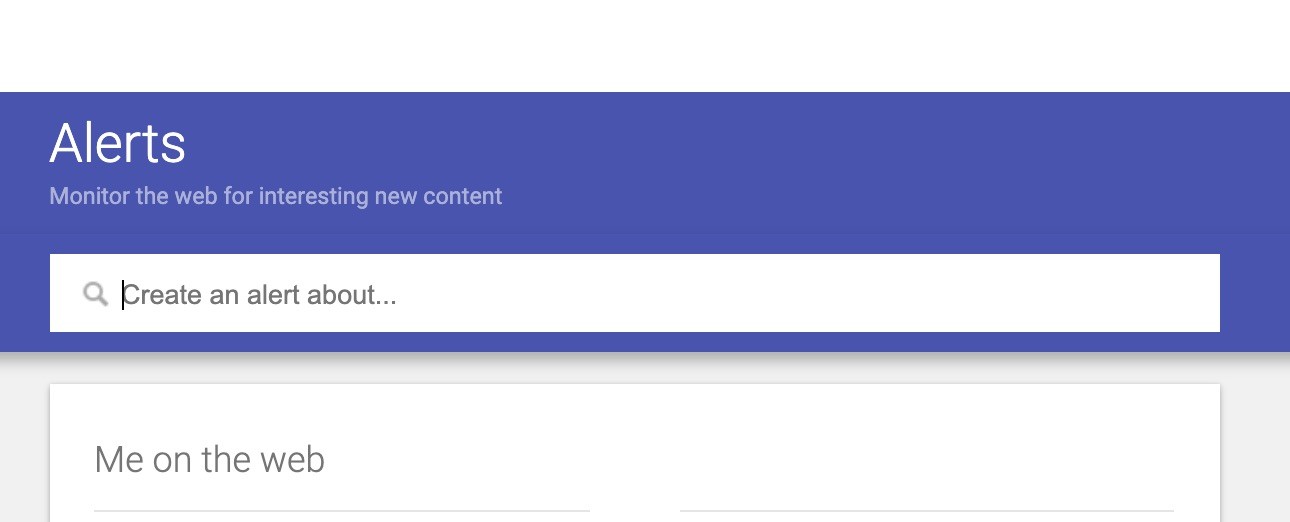Click the blinking text cursor in search box
The height and width of the screenshot is (522, 1290).
pyautogui.click(x=123, y=295)
